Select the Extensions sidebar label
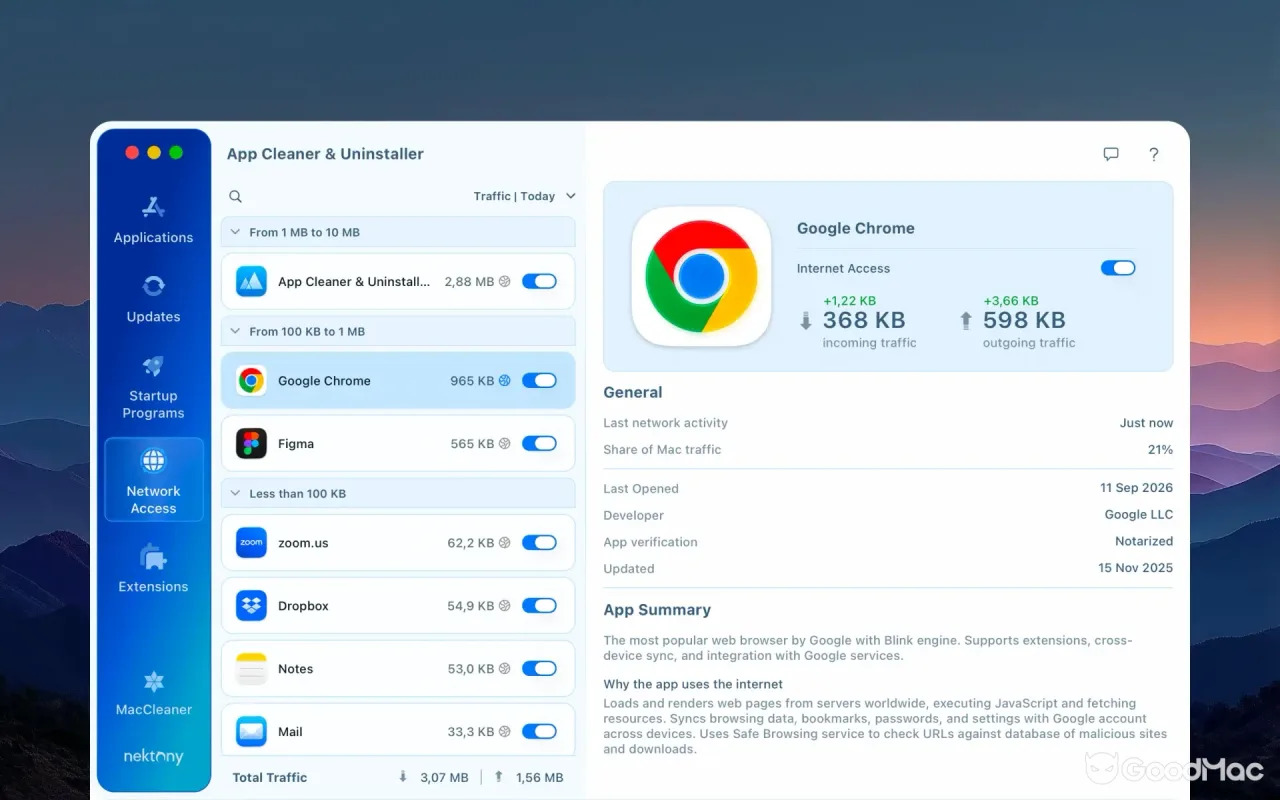This screenshot has width=1280, height=800. 153,587
